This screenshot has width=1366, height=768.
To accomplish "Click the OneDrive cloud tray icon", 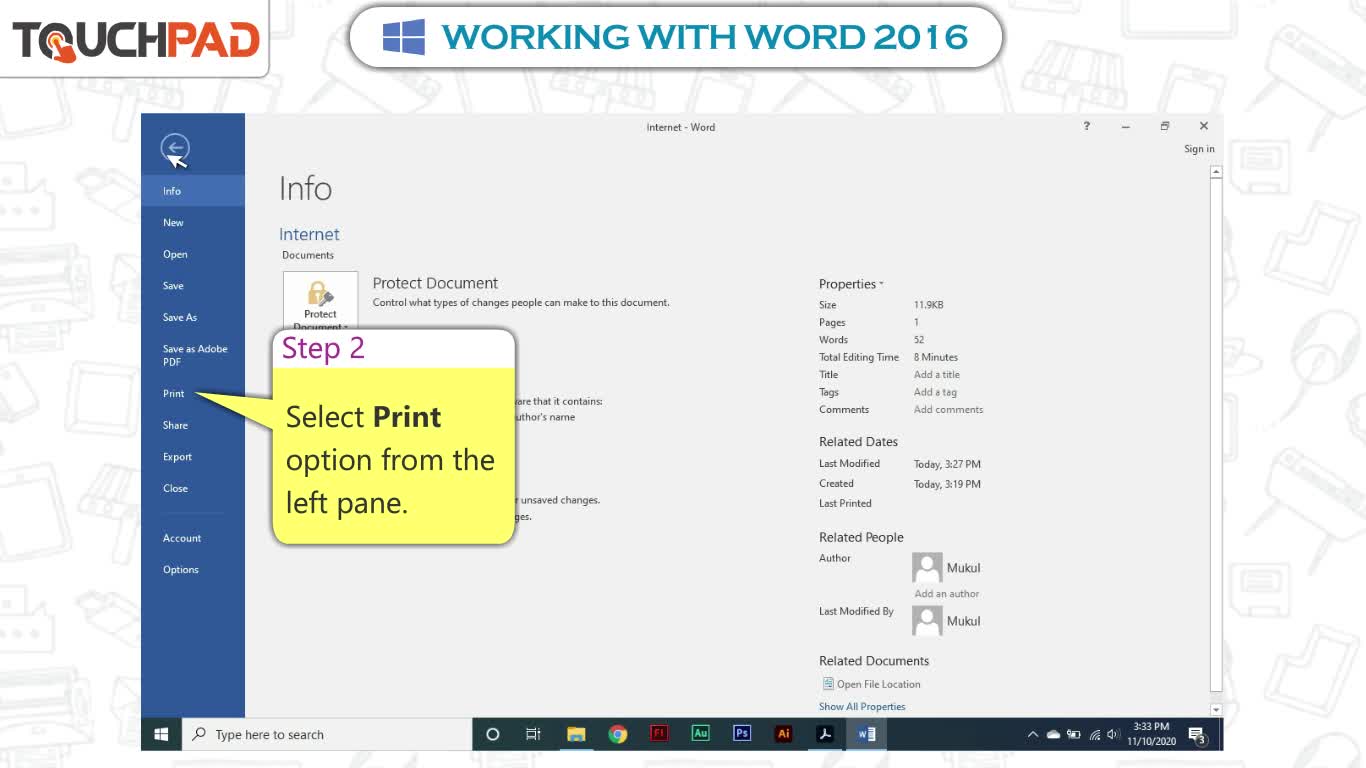I will [1053, 735].
